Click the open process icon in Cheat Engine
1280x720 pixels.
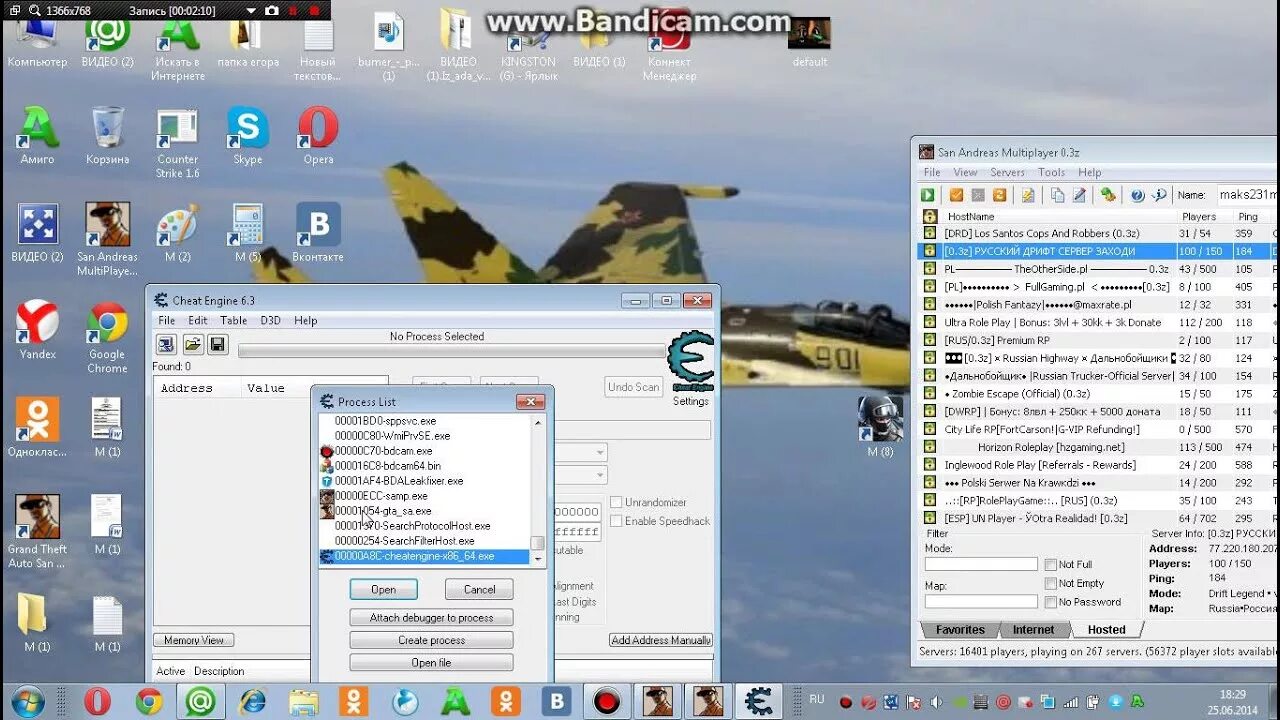(x=167, y=345)
